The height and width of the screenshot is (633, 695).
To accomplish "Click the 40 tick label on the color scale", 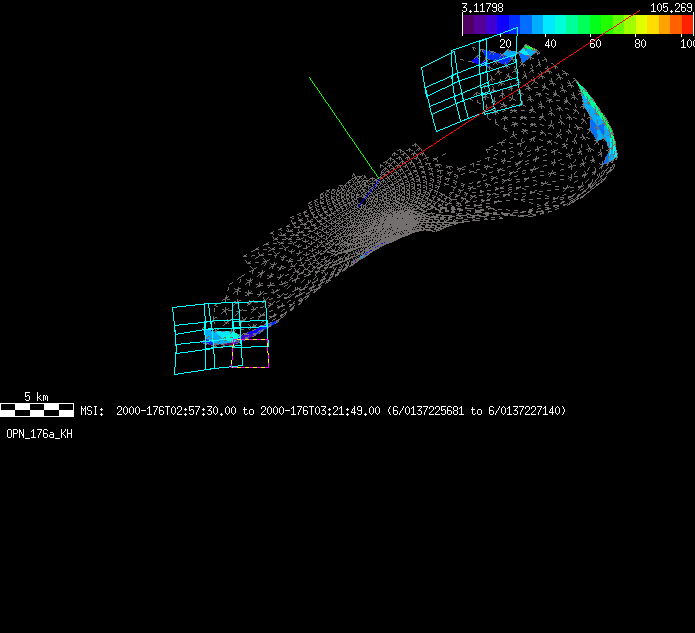I will (x=550, y=43).
